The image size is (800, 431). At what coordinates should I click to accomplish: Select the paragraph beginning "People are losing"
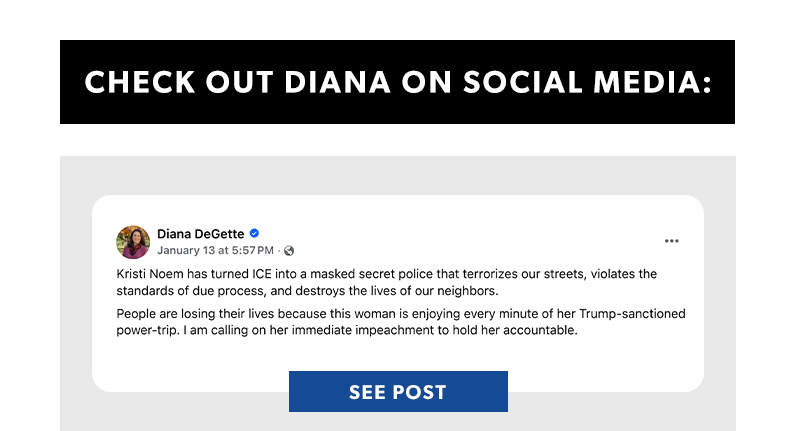click(x=400, y=322)
